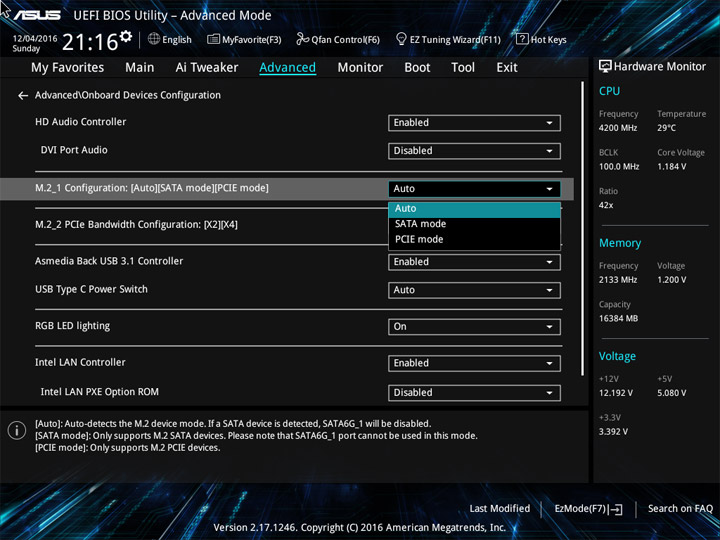The image size is (720, 540).
Task: Select the Intel LAN Controller label
Action: [x=80, y=362]
